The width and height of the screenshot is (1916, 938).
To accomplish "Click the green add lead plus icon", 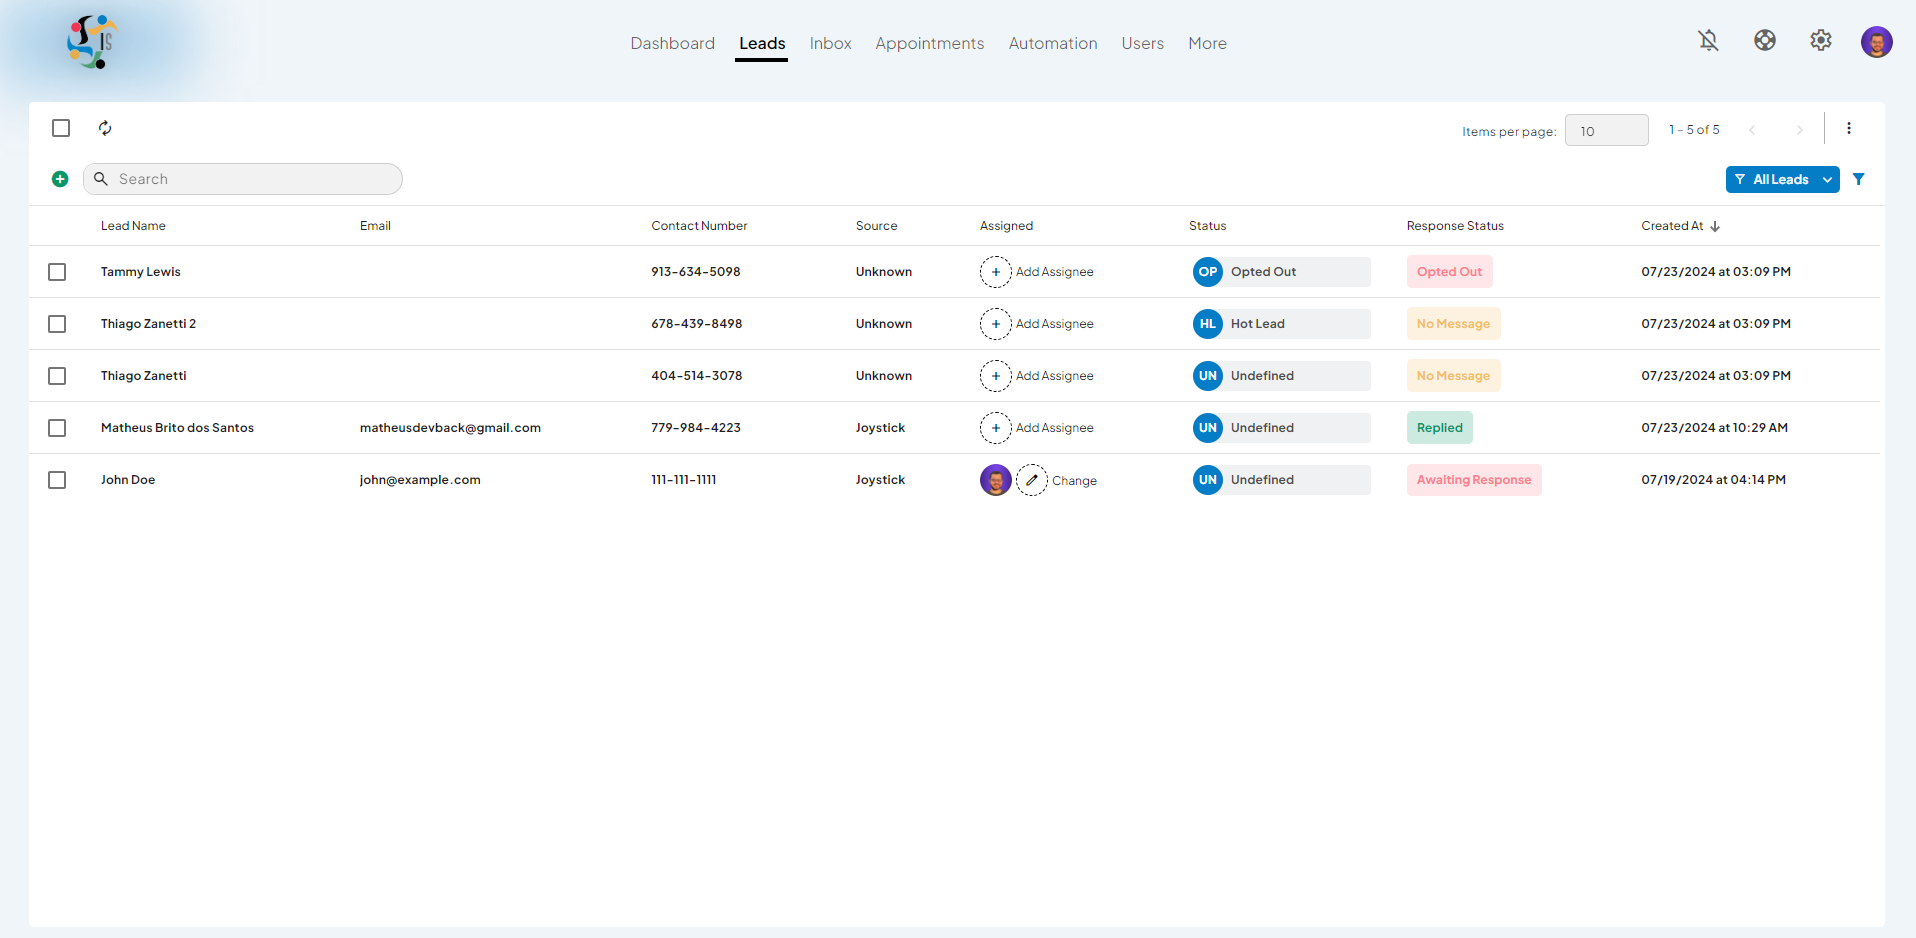I will (60, 179).
